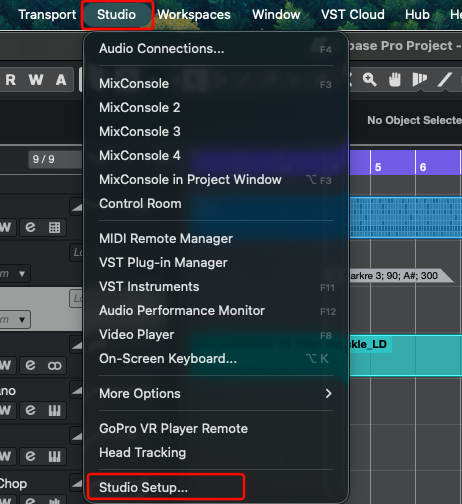Select the Line draw tool
Screen dimensions: 462x504
coord(445,80)
